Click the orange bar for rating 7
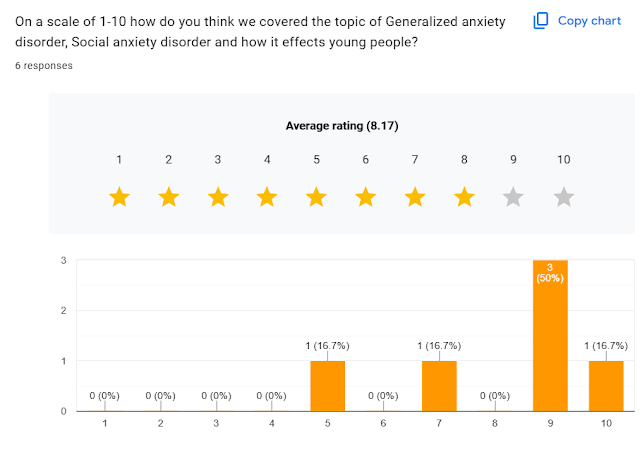The width and height of the screenshot is (640, 471). pos(439,386)
